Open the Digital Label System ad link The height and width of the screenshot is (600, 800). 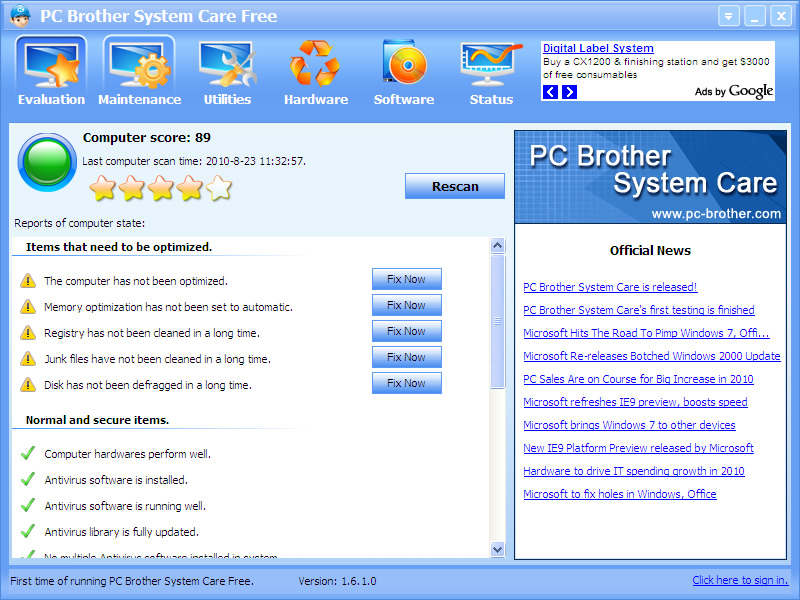click(598, 48)
